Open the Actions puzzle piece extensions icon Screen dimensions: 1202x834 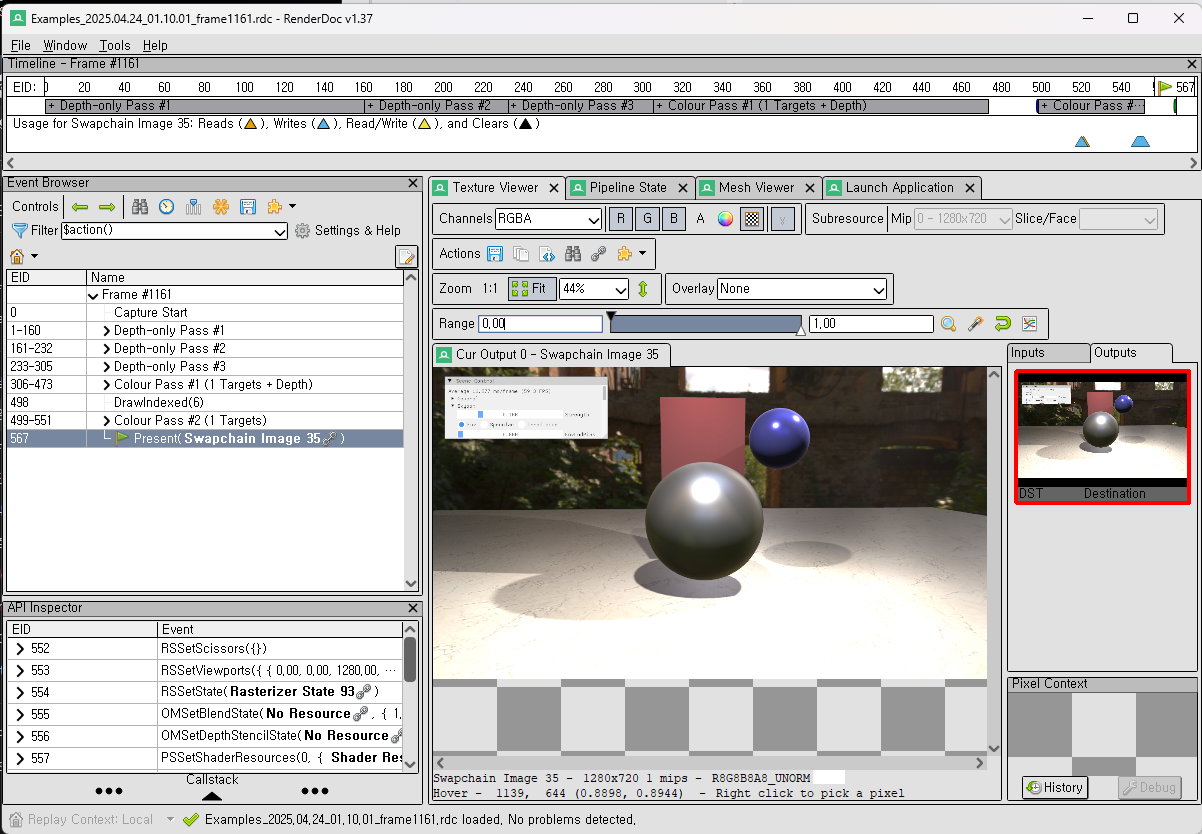625,254
